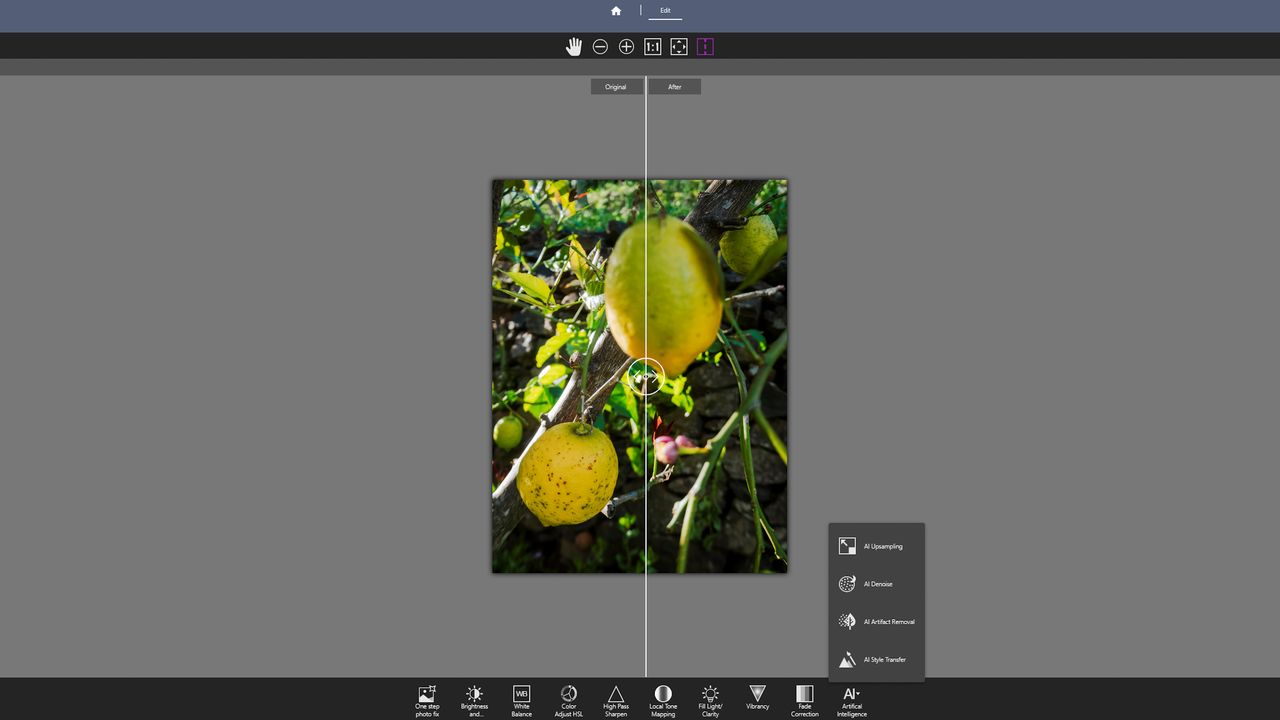Click the Original label above image
Viewport: 1280px width, 720px height.
[x=616, y=87]
